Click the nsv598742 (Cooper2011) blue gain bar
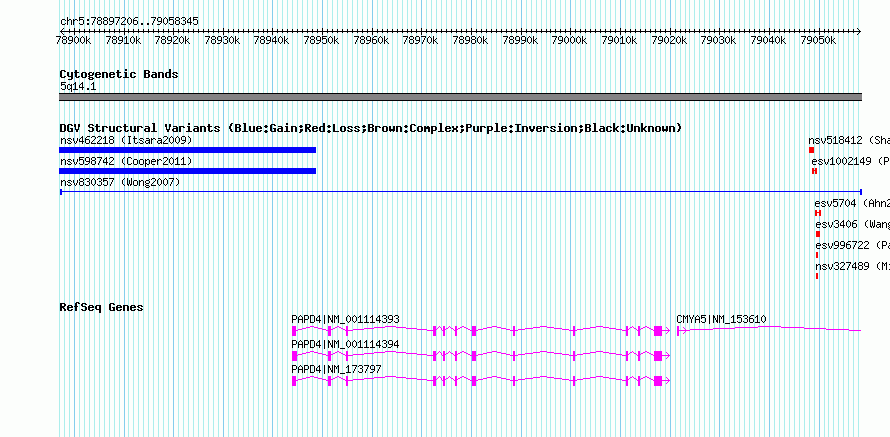 click(x=187, y=171)
